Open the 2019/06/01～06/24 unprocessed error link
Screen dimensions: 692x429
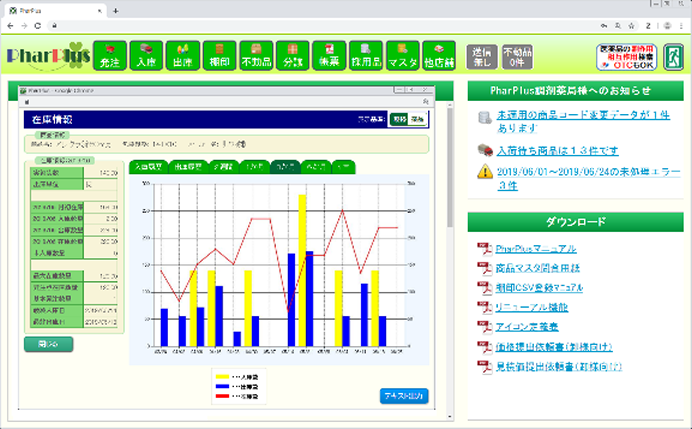tap(588, 178)
